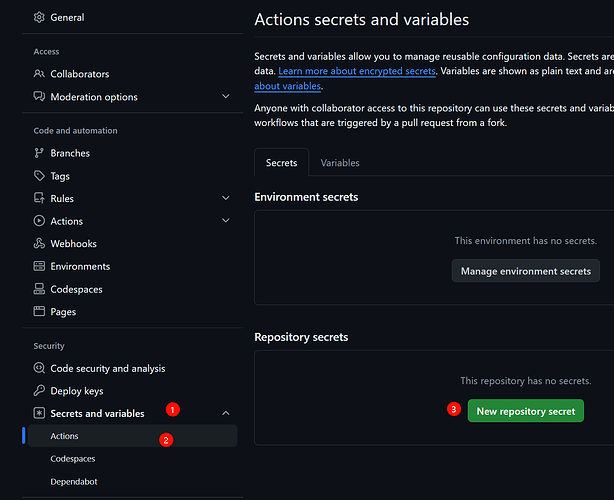Click the Branches git-branch icon

(39, 153)
